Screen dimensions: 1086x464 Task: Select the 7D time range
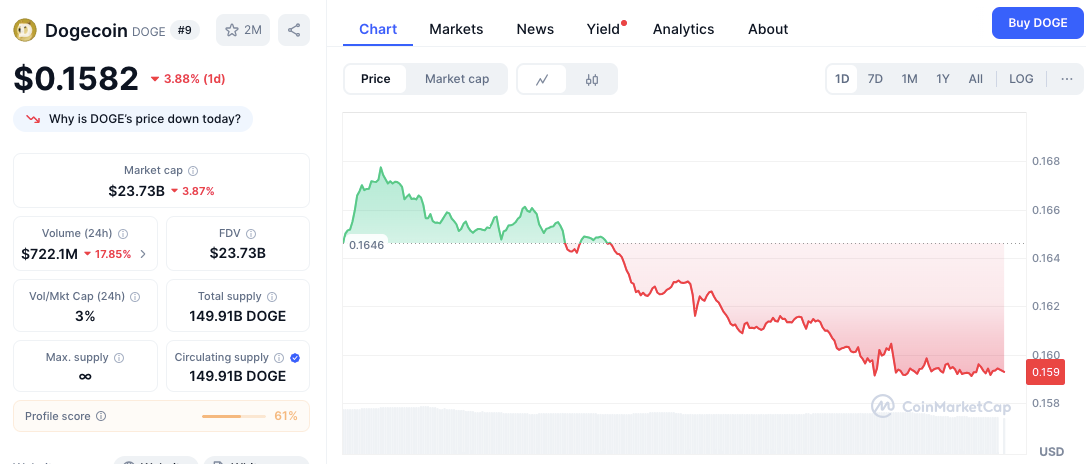(875, 79)
